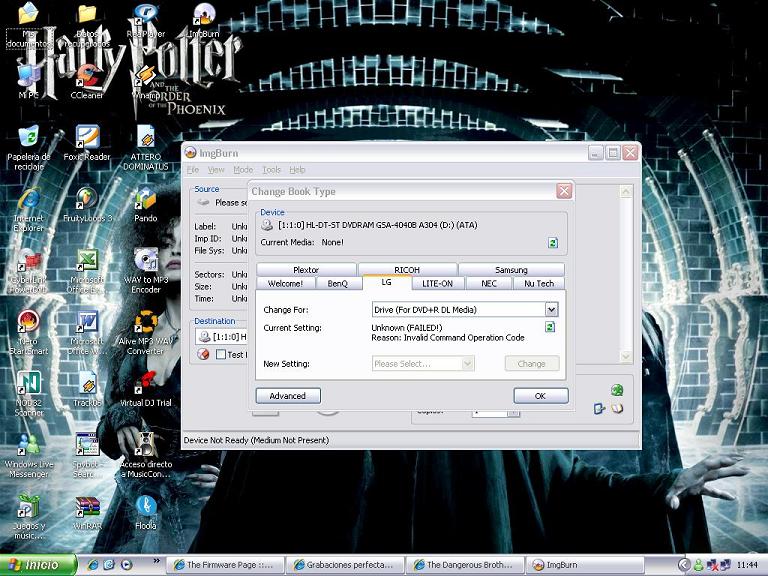Open the Inicio start menu
This screenshot has width=768, height=576.
pos(38,565)
